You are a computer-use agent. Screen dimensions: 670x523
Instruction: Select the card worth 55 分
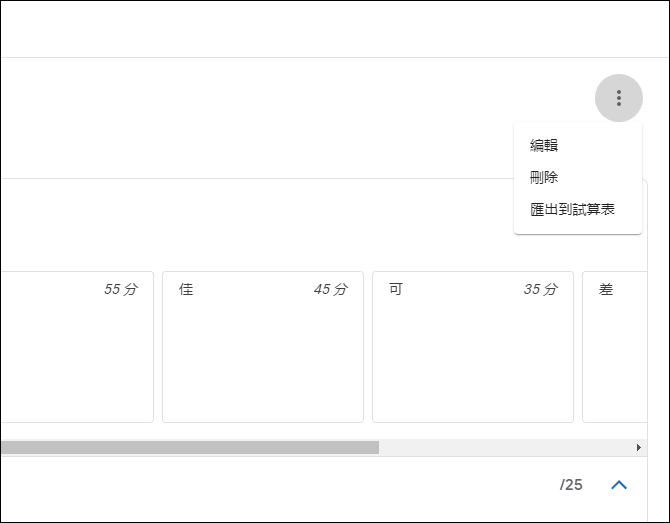click(x=77, y=347)
